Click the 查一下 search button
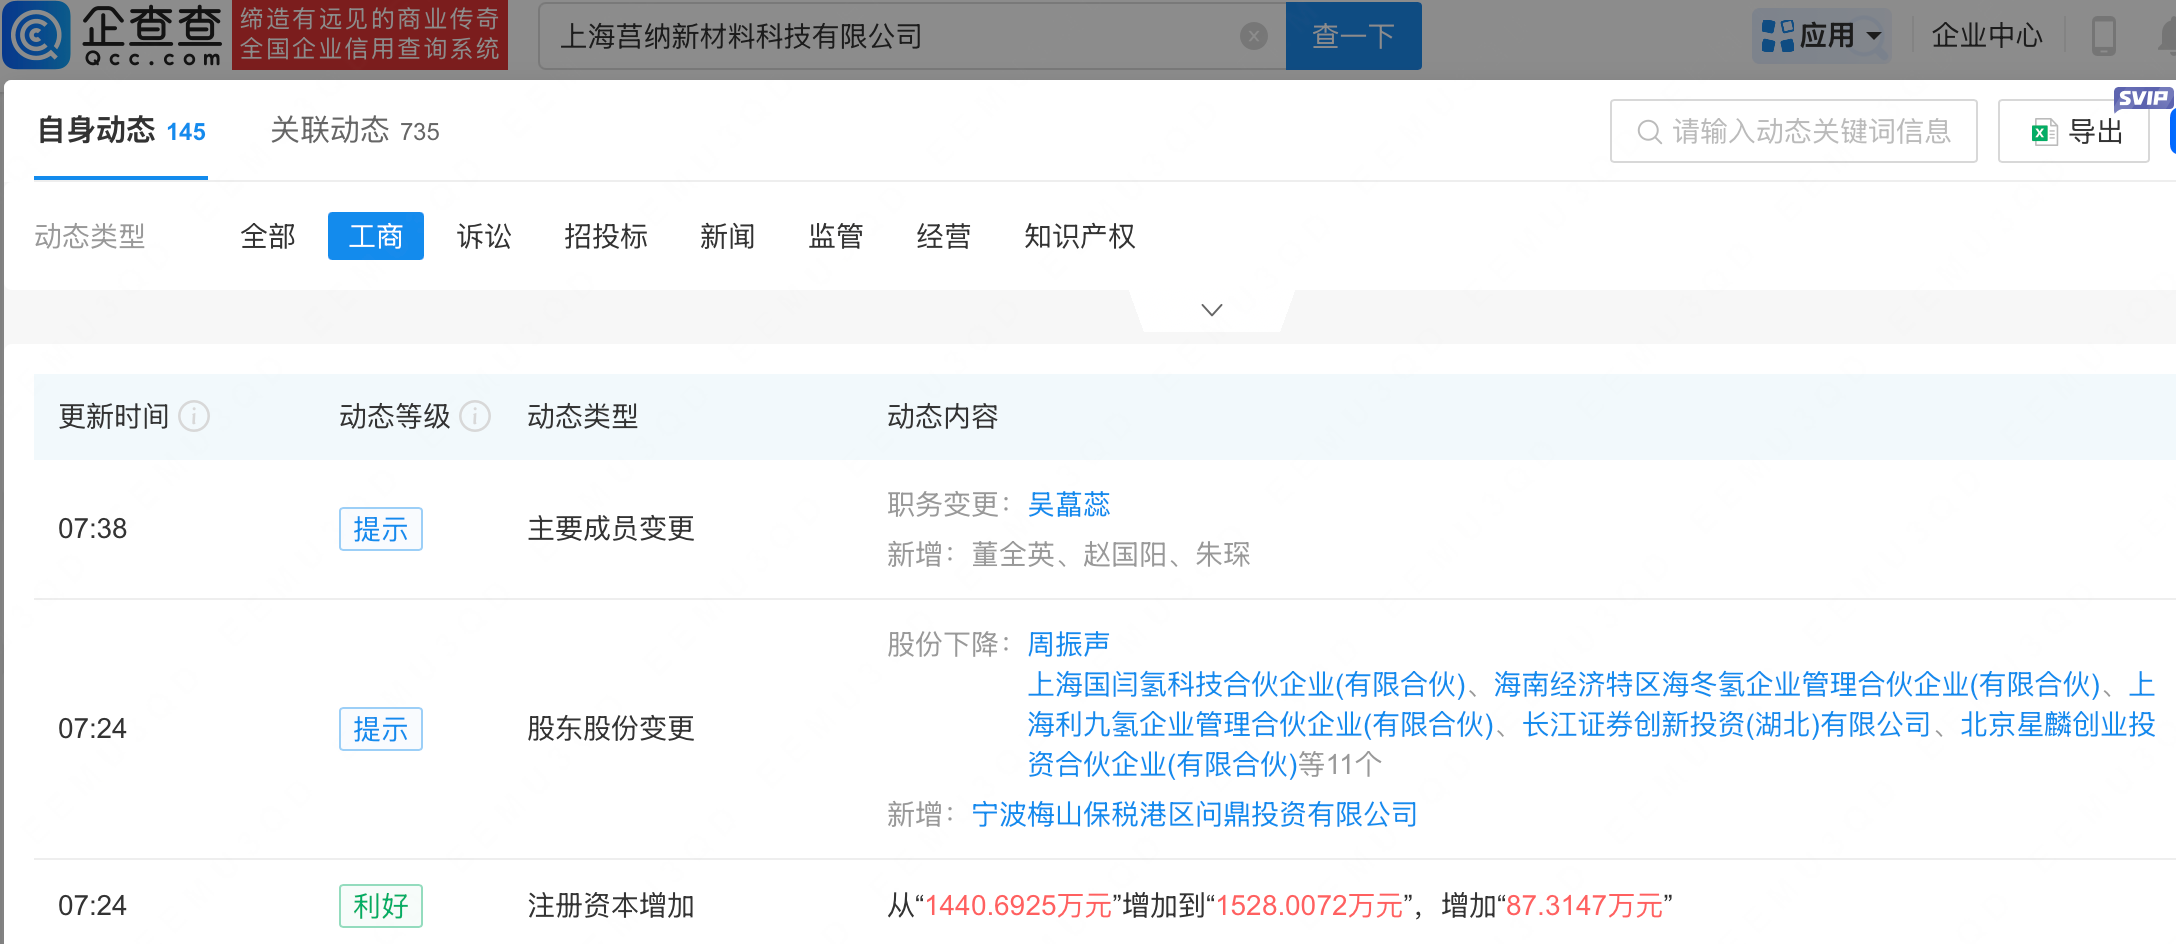The width and height of the screenshot is (2176, 944). point(1353,36)
